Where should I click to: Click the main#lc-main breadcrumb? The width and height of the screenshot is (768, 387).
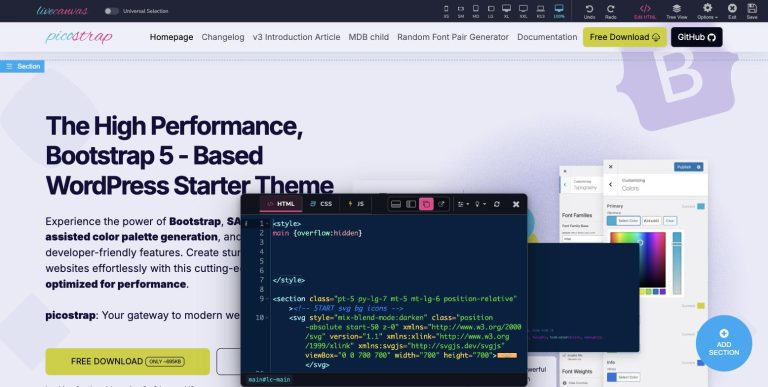pos(269,380)
